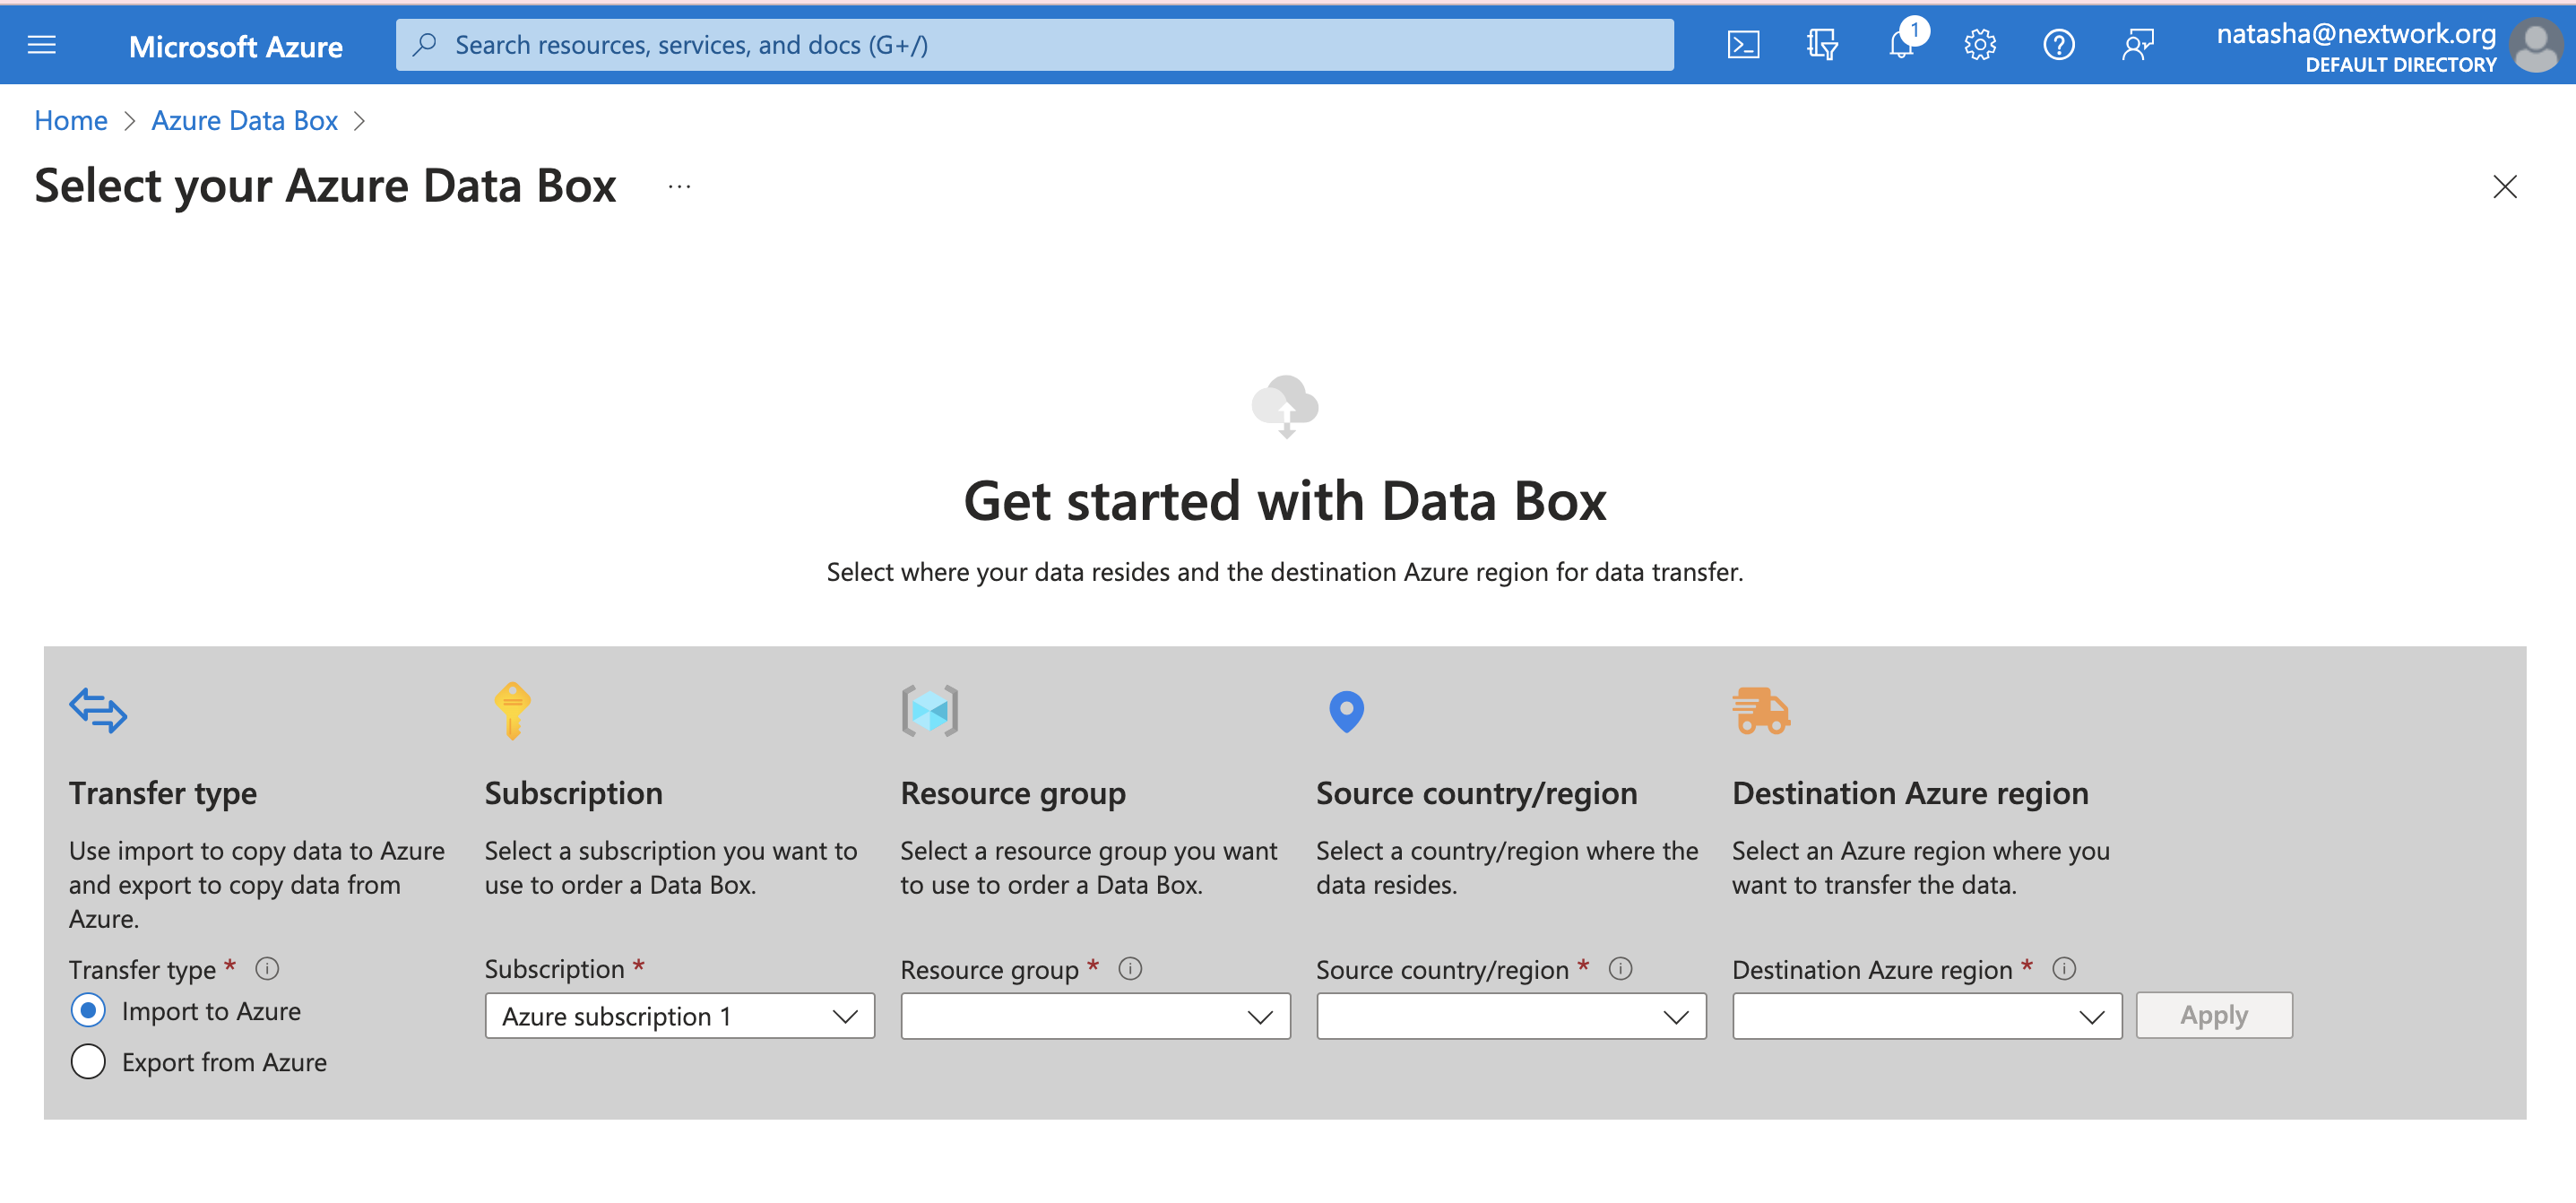Click the Resource group info icon
Image resolution: width=2576 pixels, height=1203 pixels.
coord(1130,968)
